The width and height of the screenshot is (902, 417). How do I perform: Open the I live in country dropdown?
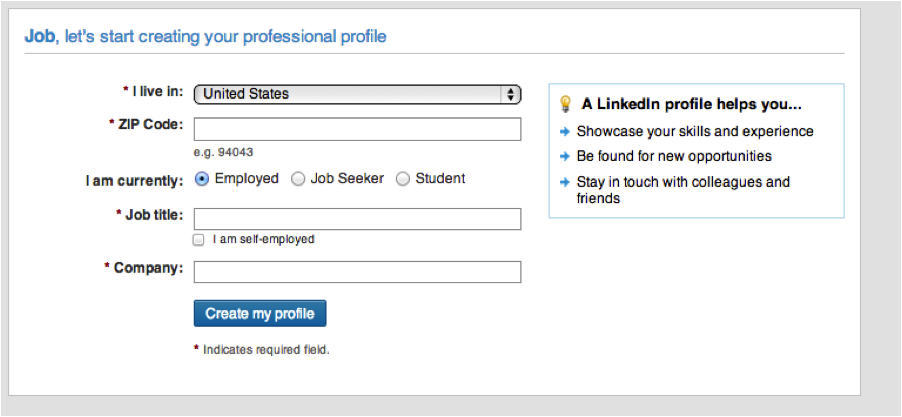point(357,94)
